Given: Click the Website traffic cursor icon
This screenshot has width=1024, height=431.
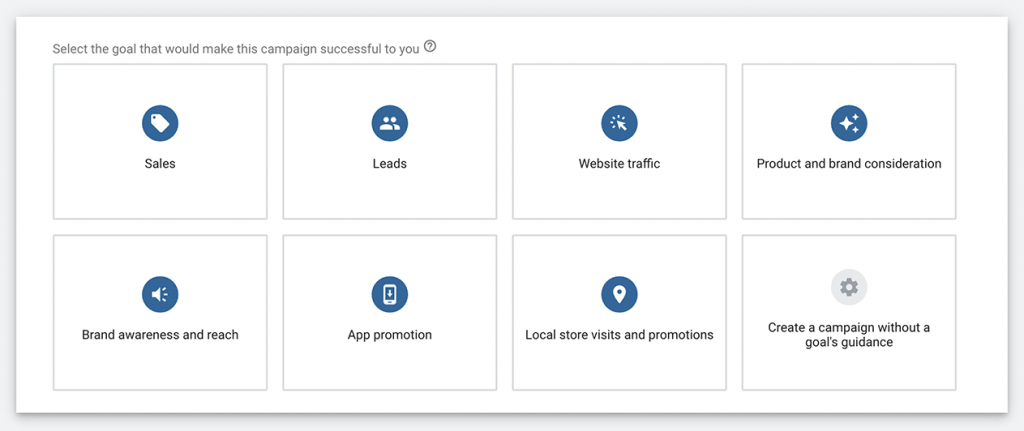Looking at the screenshot, I should (619, 123).
